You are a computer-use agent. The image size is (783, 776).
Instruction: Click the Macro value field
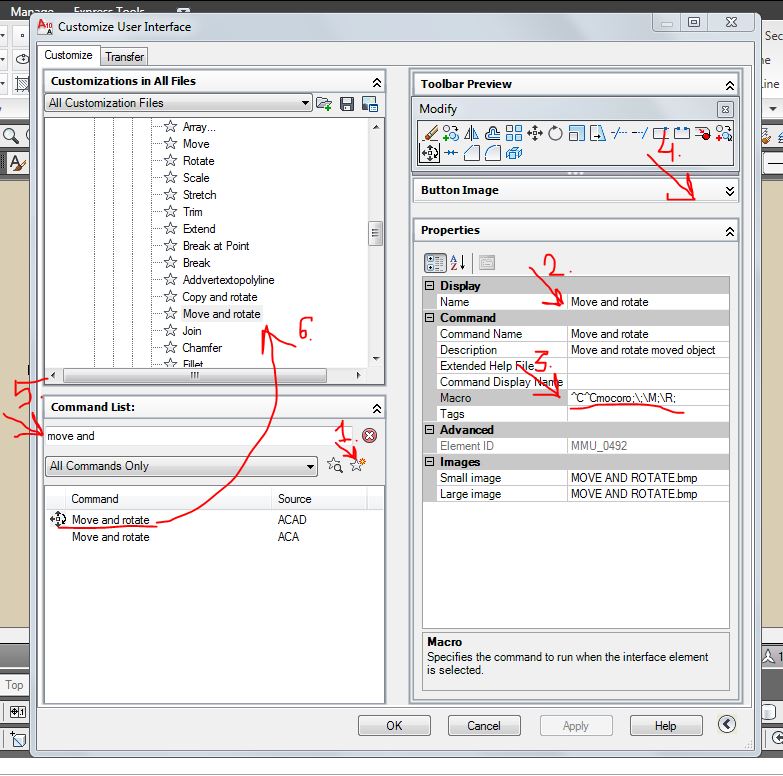pyautogui.click(x=648, y=398)
